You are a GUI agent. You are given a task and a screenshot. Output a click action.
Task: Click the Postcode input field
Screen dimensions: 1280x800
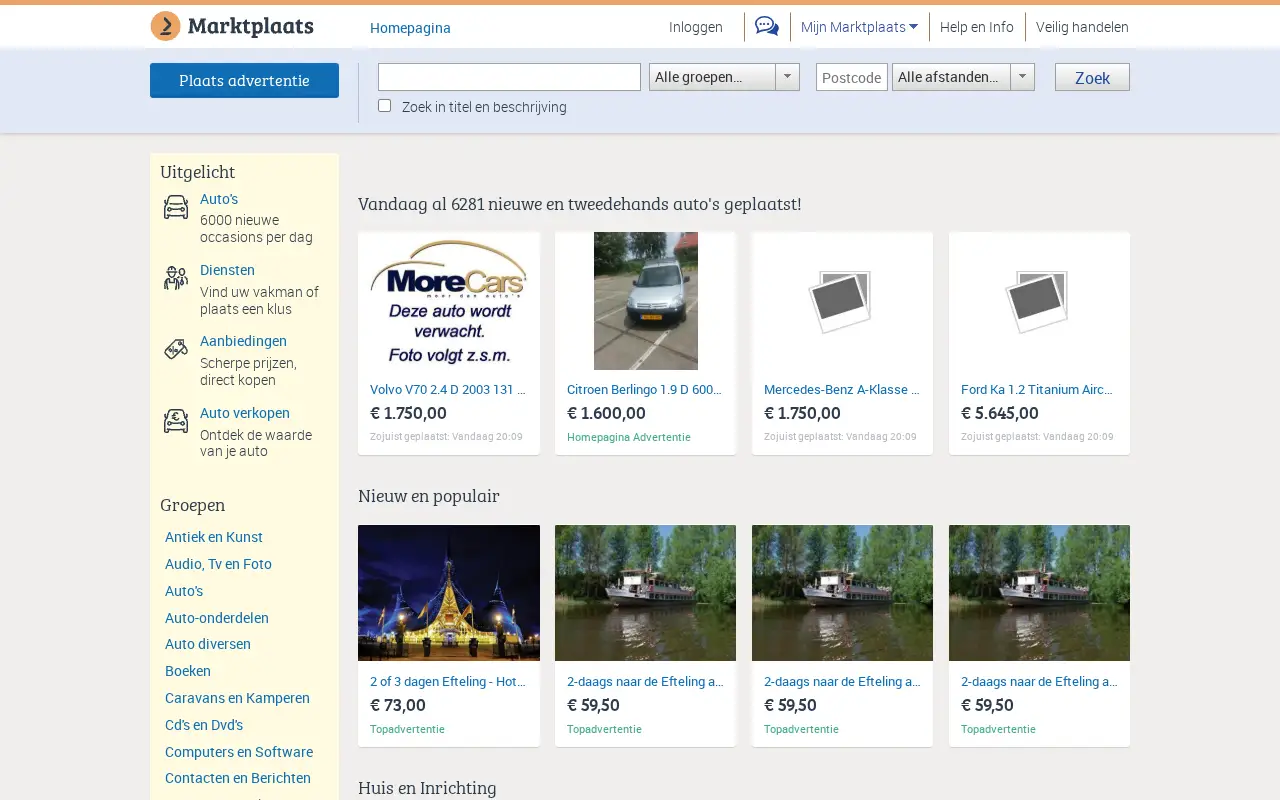click(852, 77)
